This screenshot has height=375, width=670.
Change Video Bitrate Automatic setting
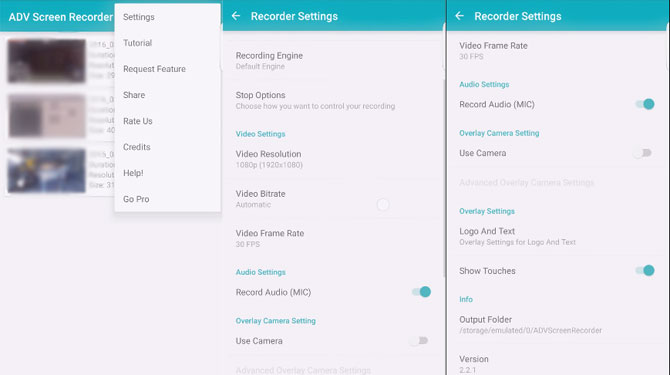pos(333,199)
